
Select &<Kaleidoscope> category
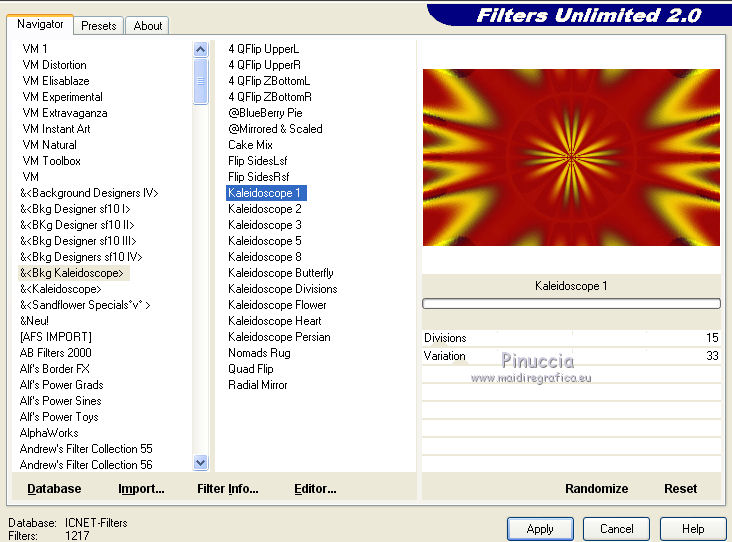click(60, 289)
